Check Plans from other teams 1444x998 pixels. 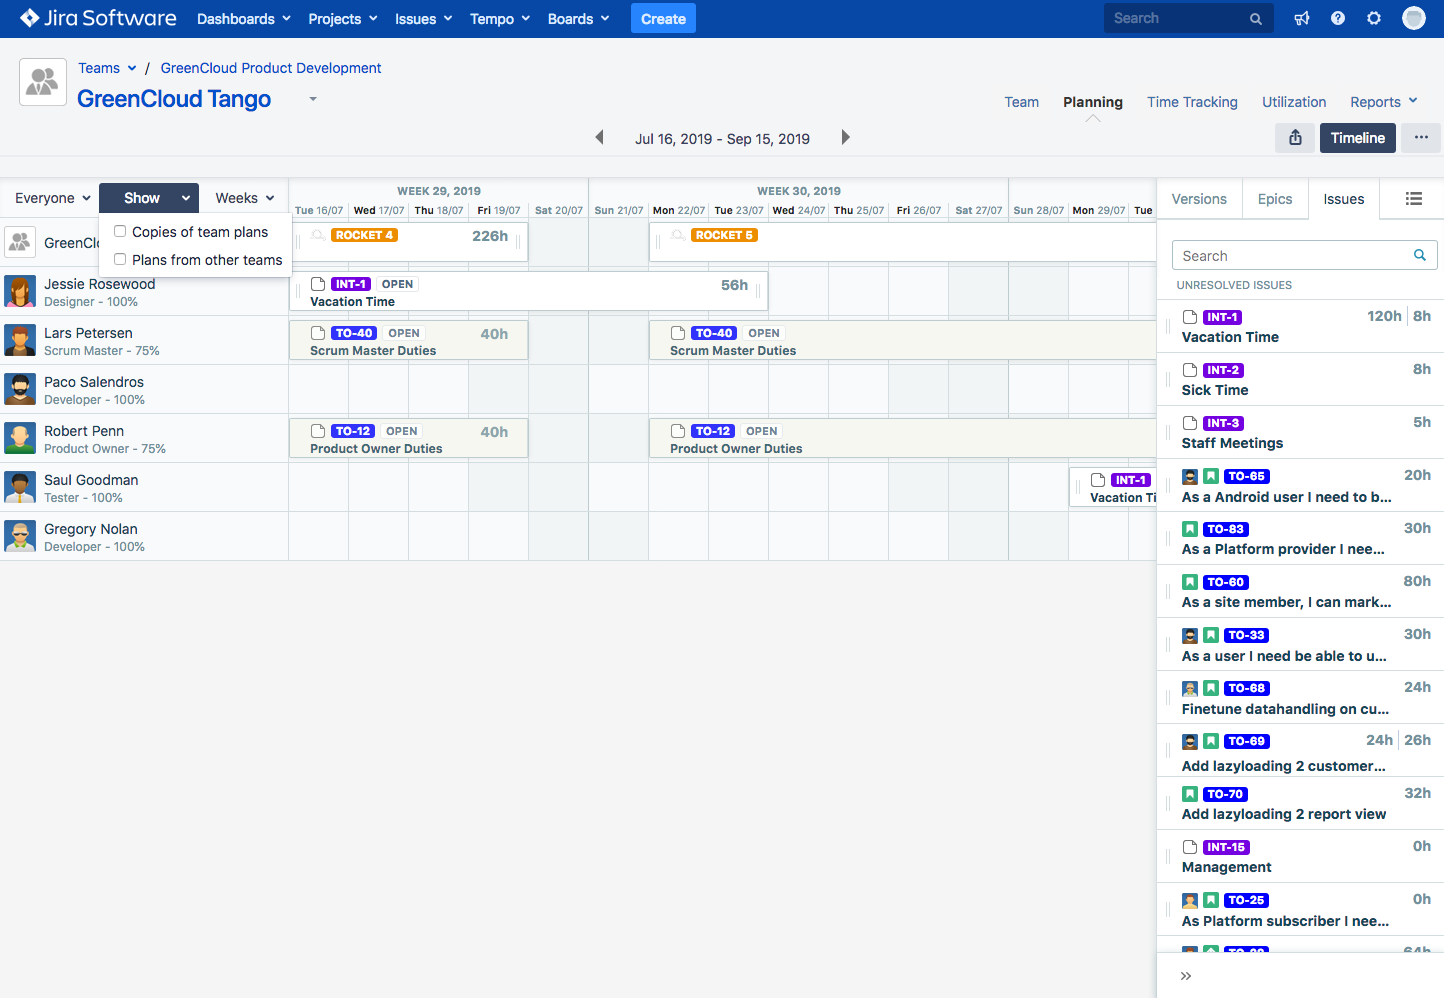pyautogui.click(x=120, y=259)
